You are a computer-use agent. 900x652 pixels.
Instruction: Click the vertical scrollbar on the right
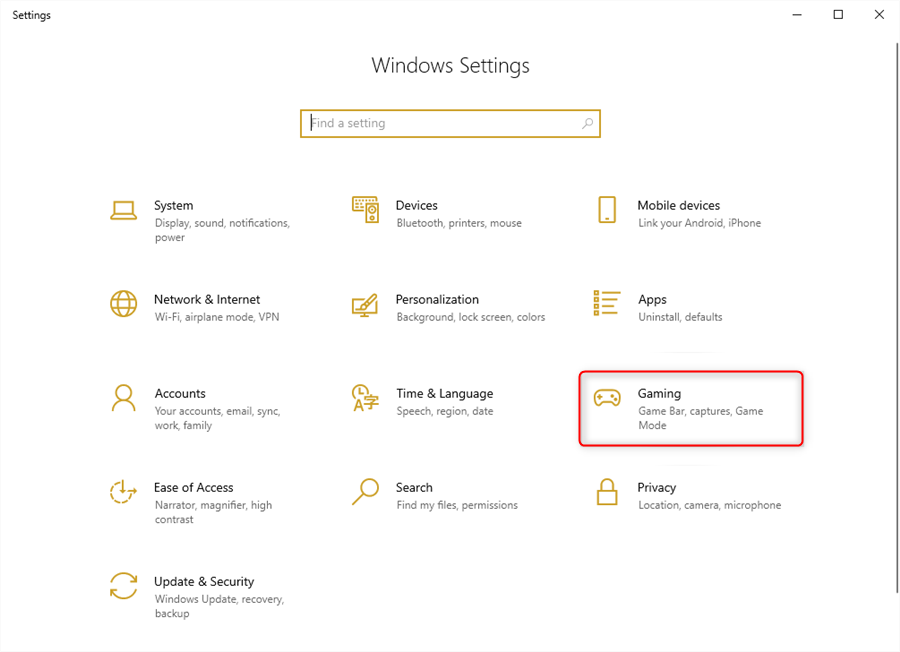(897, 317)
